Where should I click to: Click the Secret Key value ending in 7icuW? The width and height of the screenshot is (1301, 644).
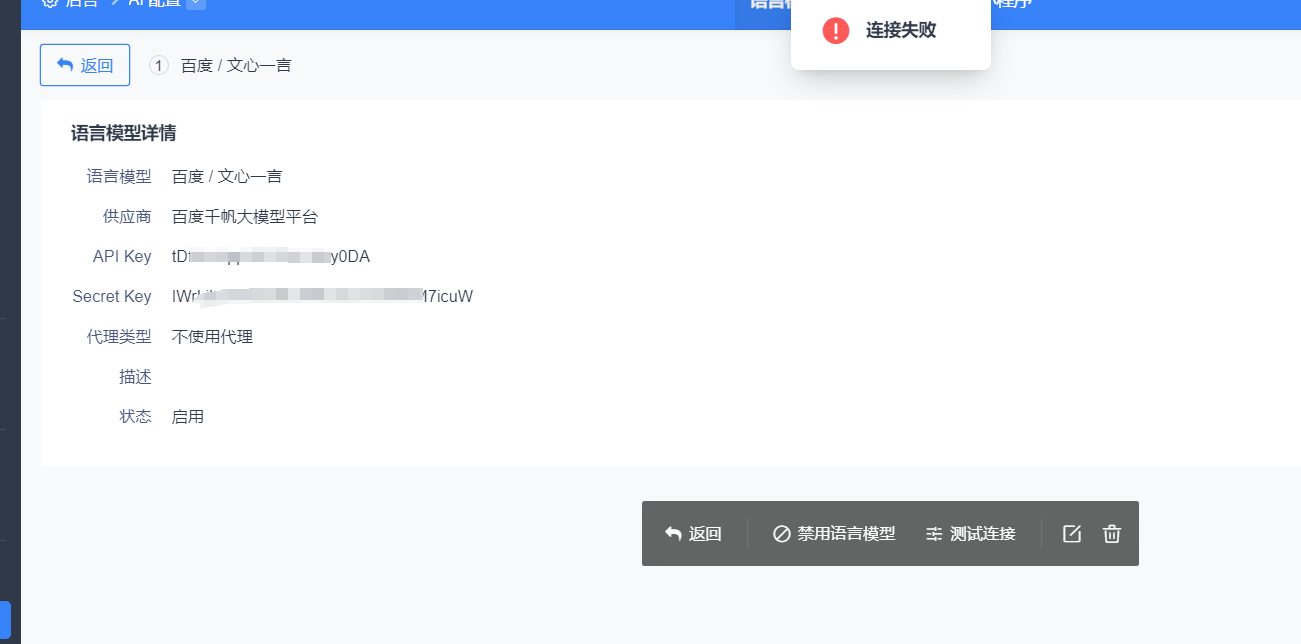(x=322, y=296)
